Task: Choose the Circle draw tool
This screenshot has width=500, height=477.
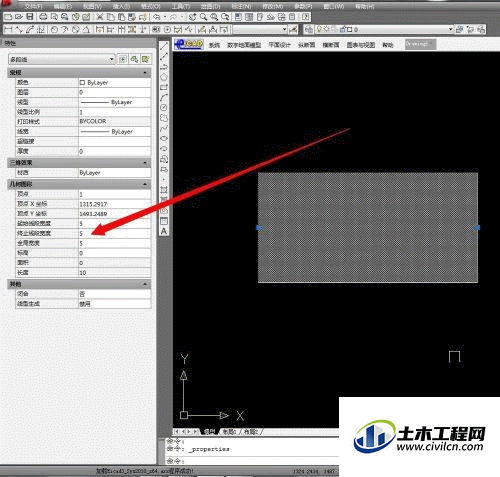Action: coord(164,108)
